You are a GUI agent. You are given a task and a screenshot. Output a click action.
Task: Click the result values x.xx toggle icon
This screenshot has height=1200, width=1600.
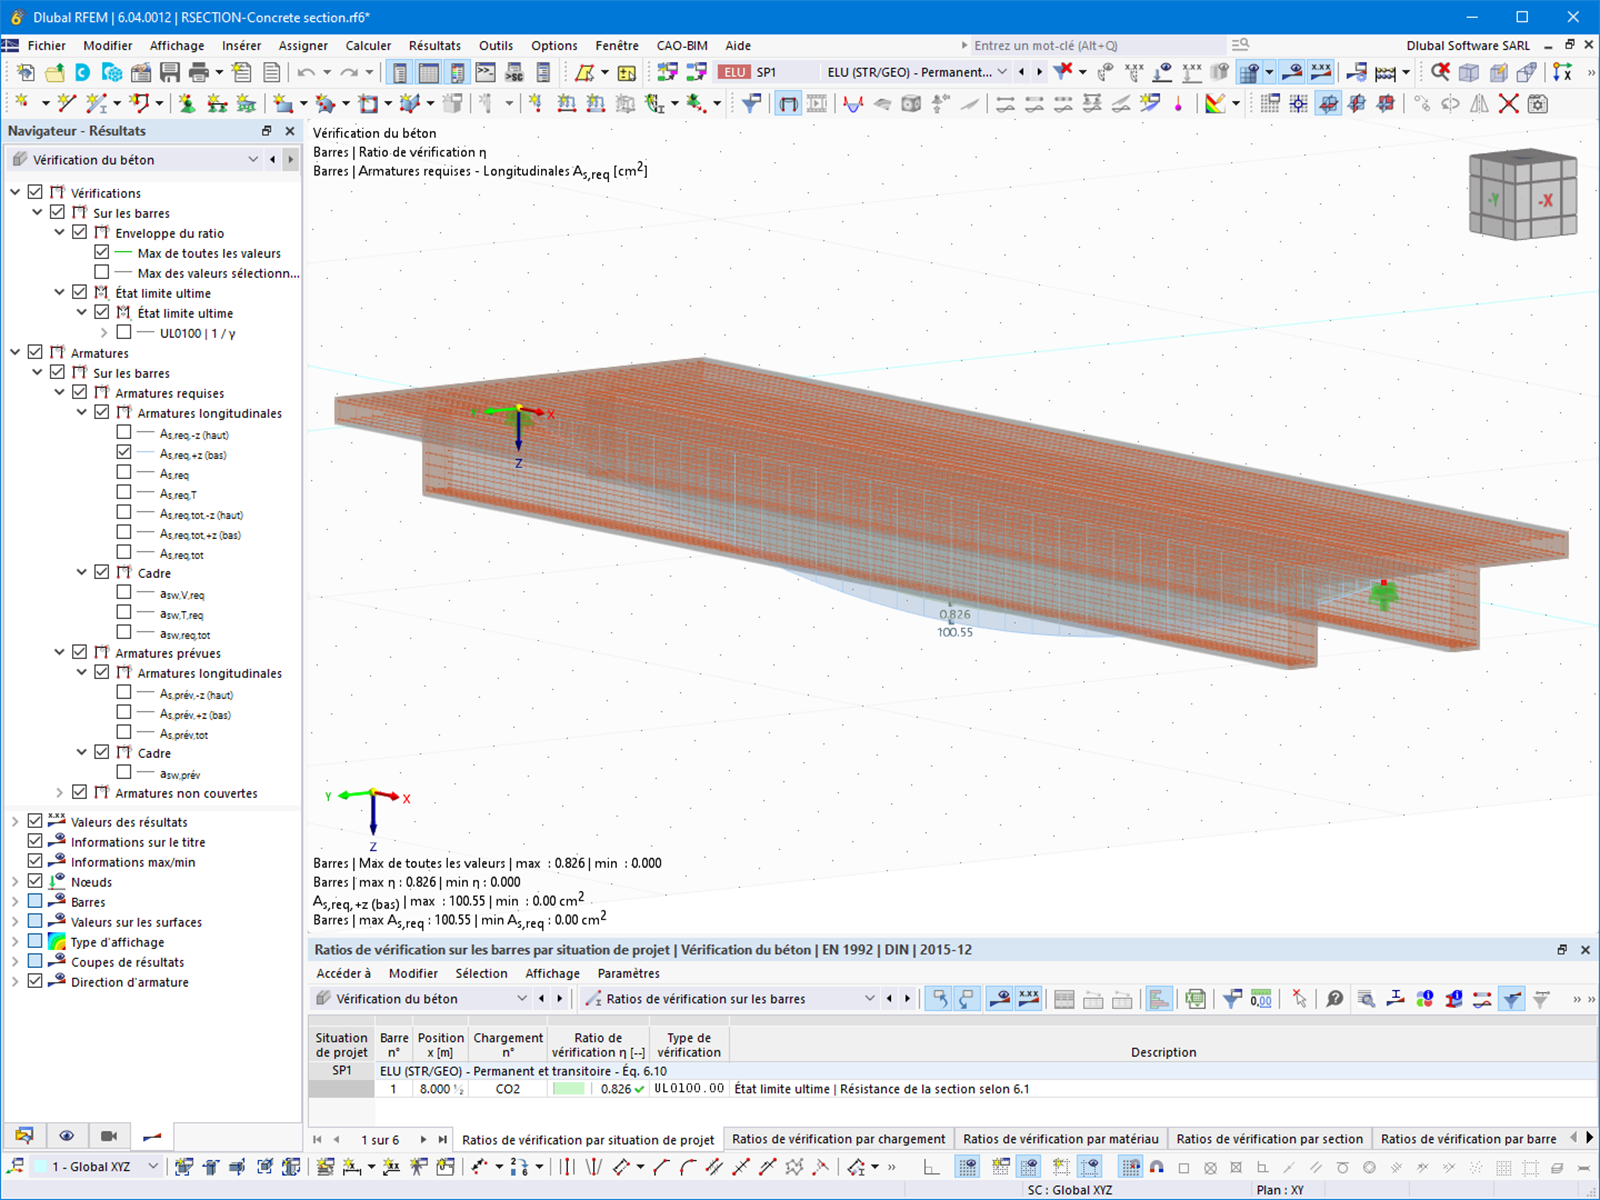[1321, 71]
